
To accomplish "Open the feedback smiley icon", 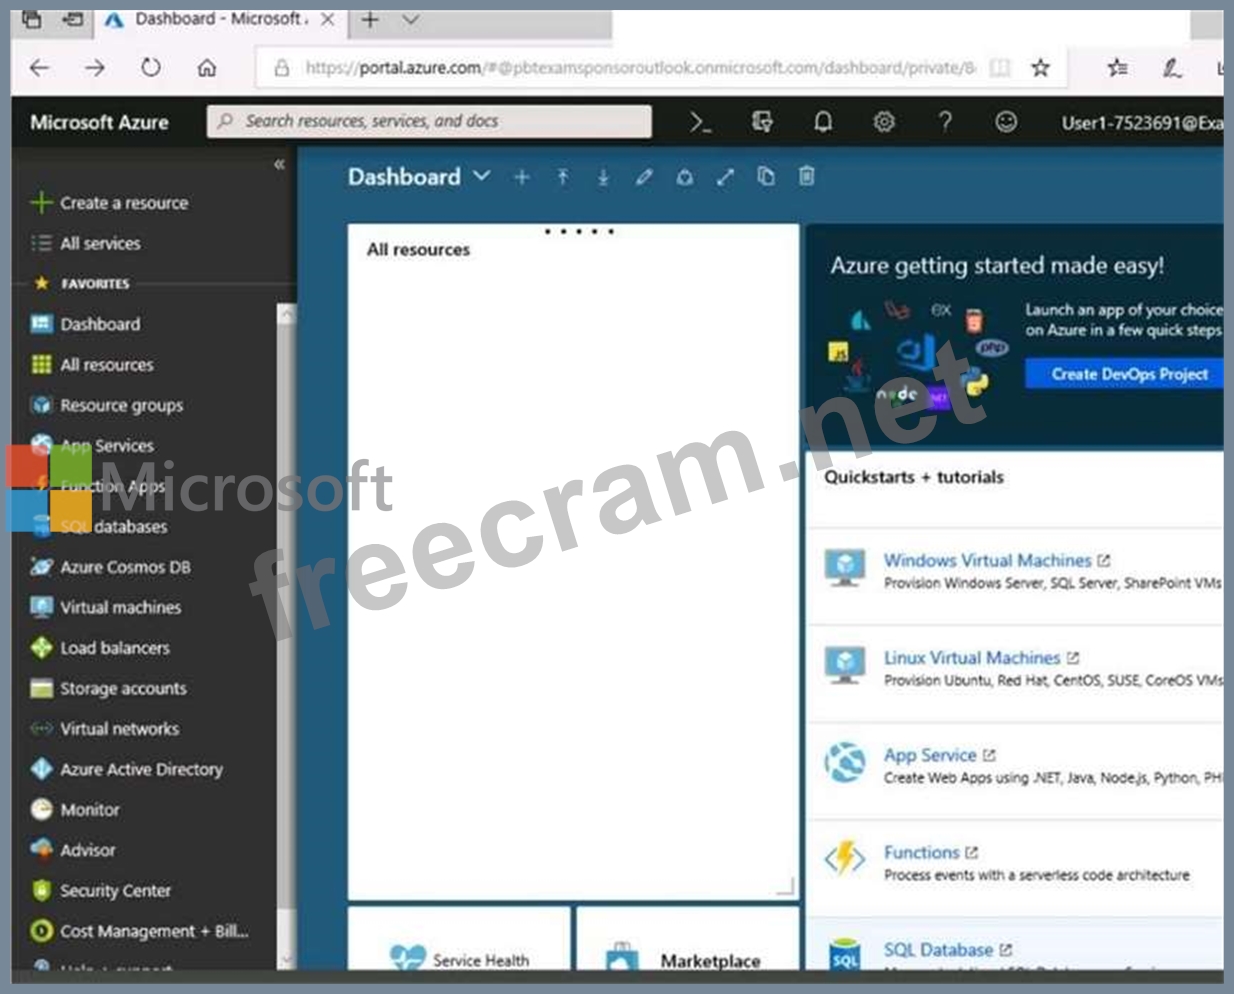I will click(1006, 122).
